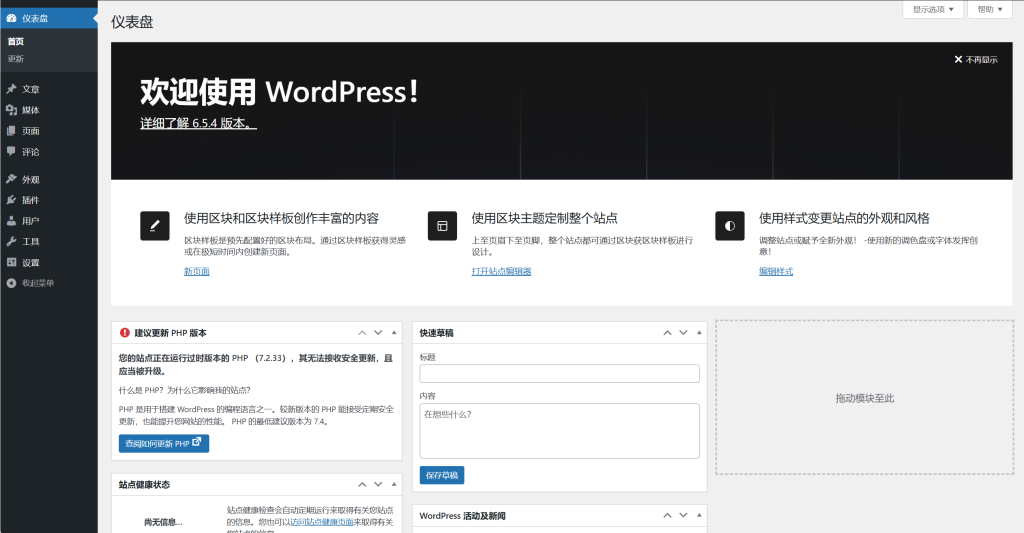Click the 详细了解 6.5.4 版本 link
Image resolution: width=1024 pixels, height=533 pixels.
tap(199, 123)
